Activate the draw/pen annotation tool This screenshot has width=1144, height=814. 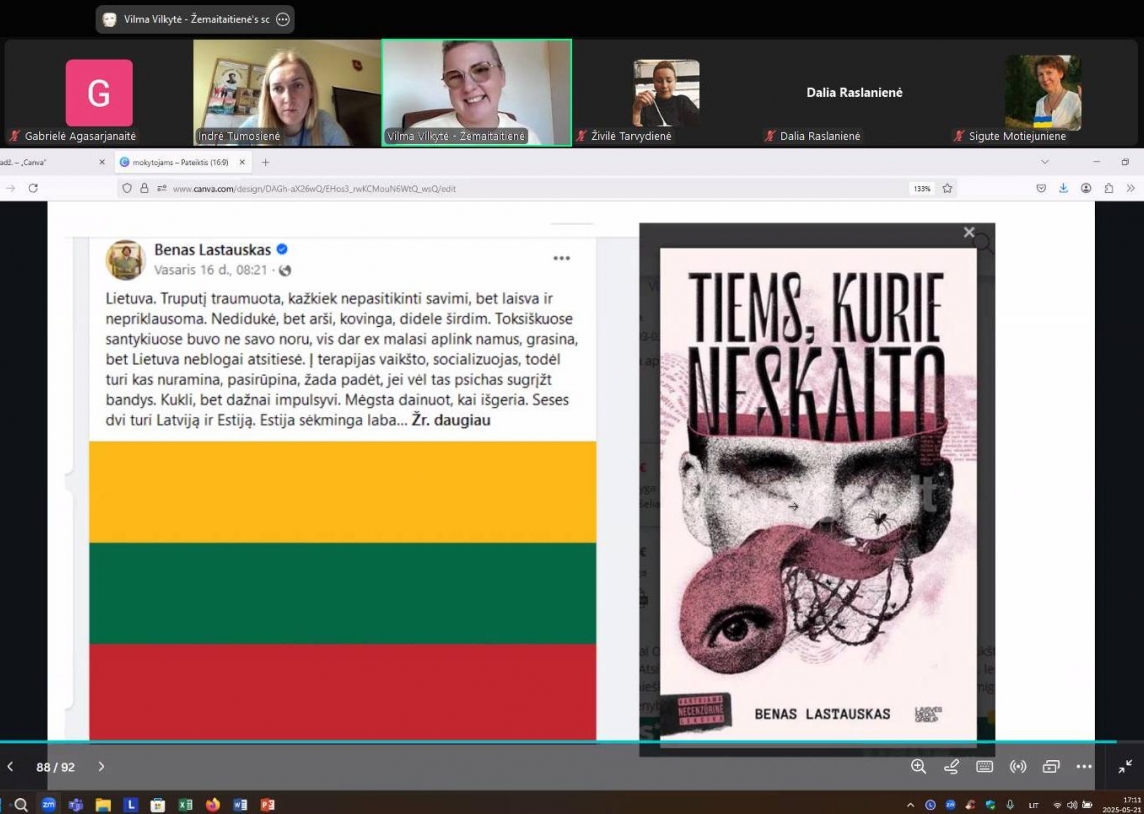click(951, 766)
